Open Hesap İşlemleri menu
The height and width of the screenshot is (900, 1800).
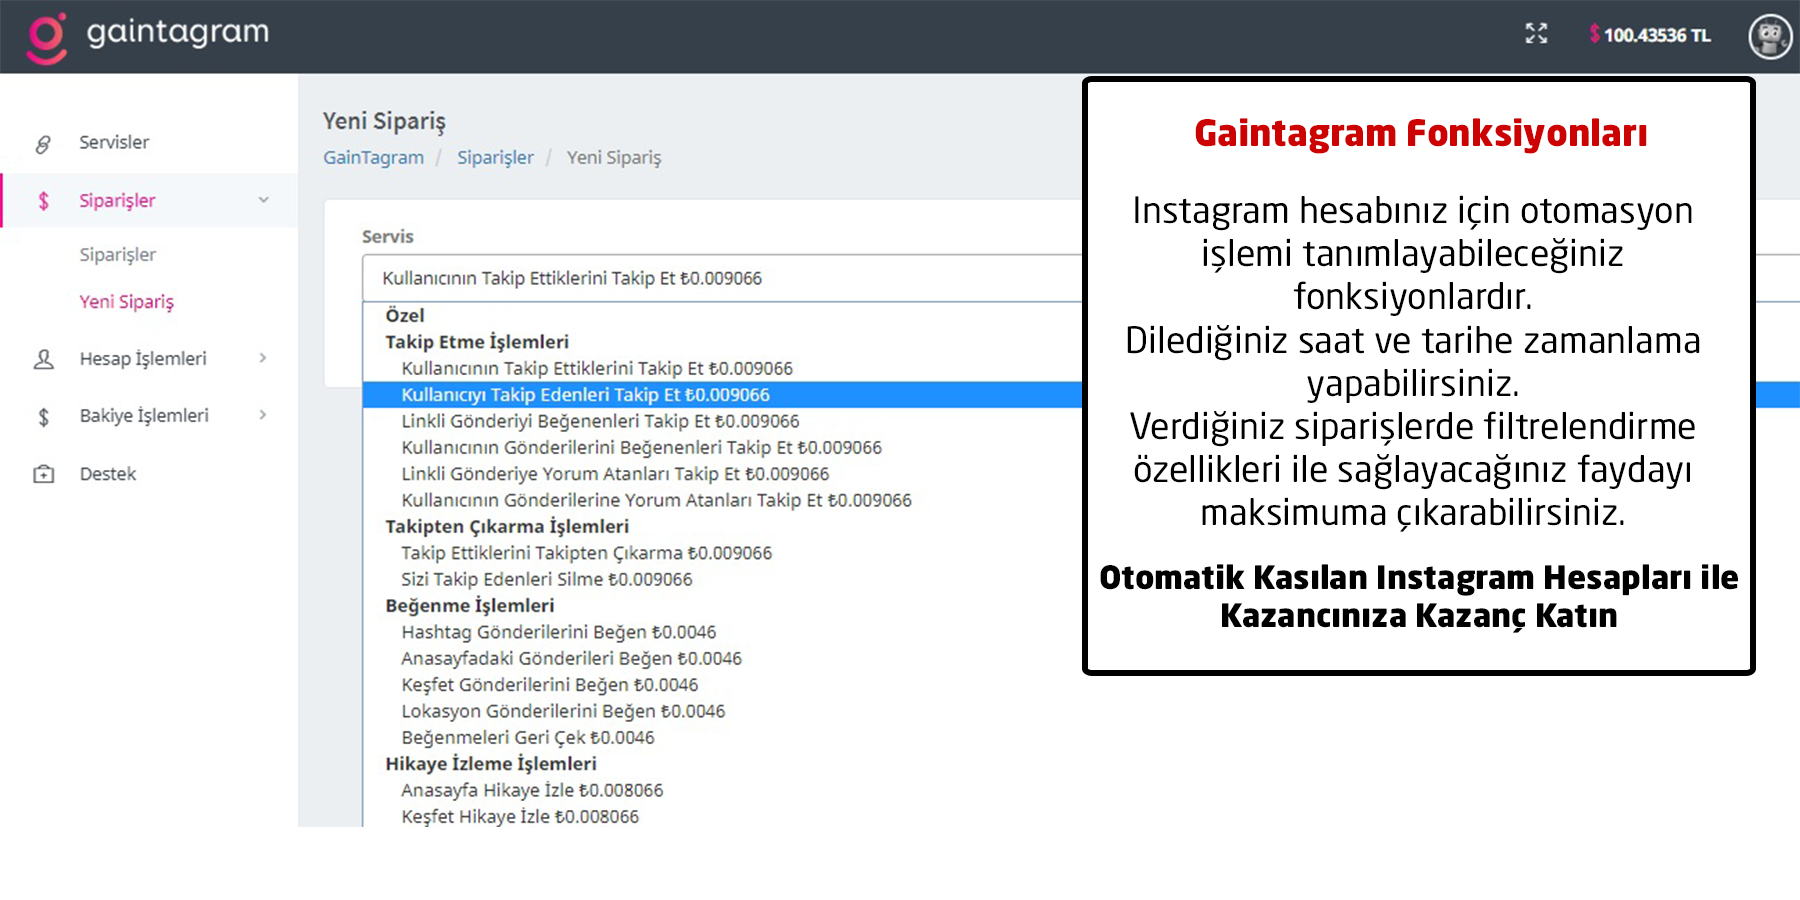click(143, 359)
